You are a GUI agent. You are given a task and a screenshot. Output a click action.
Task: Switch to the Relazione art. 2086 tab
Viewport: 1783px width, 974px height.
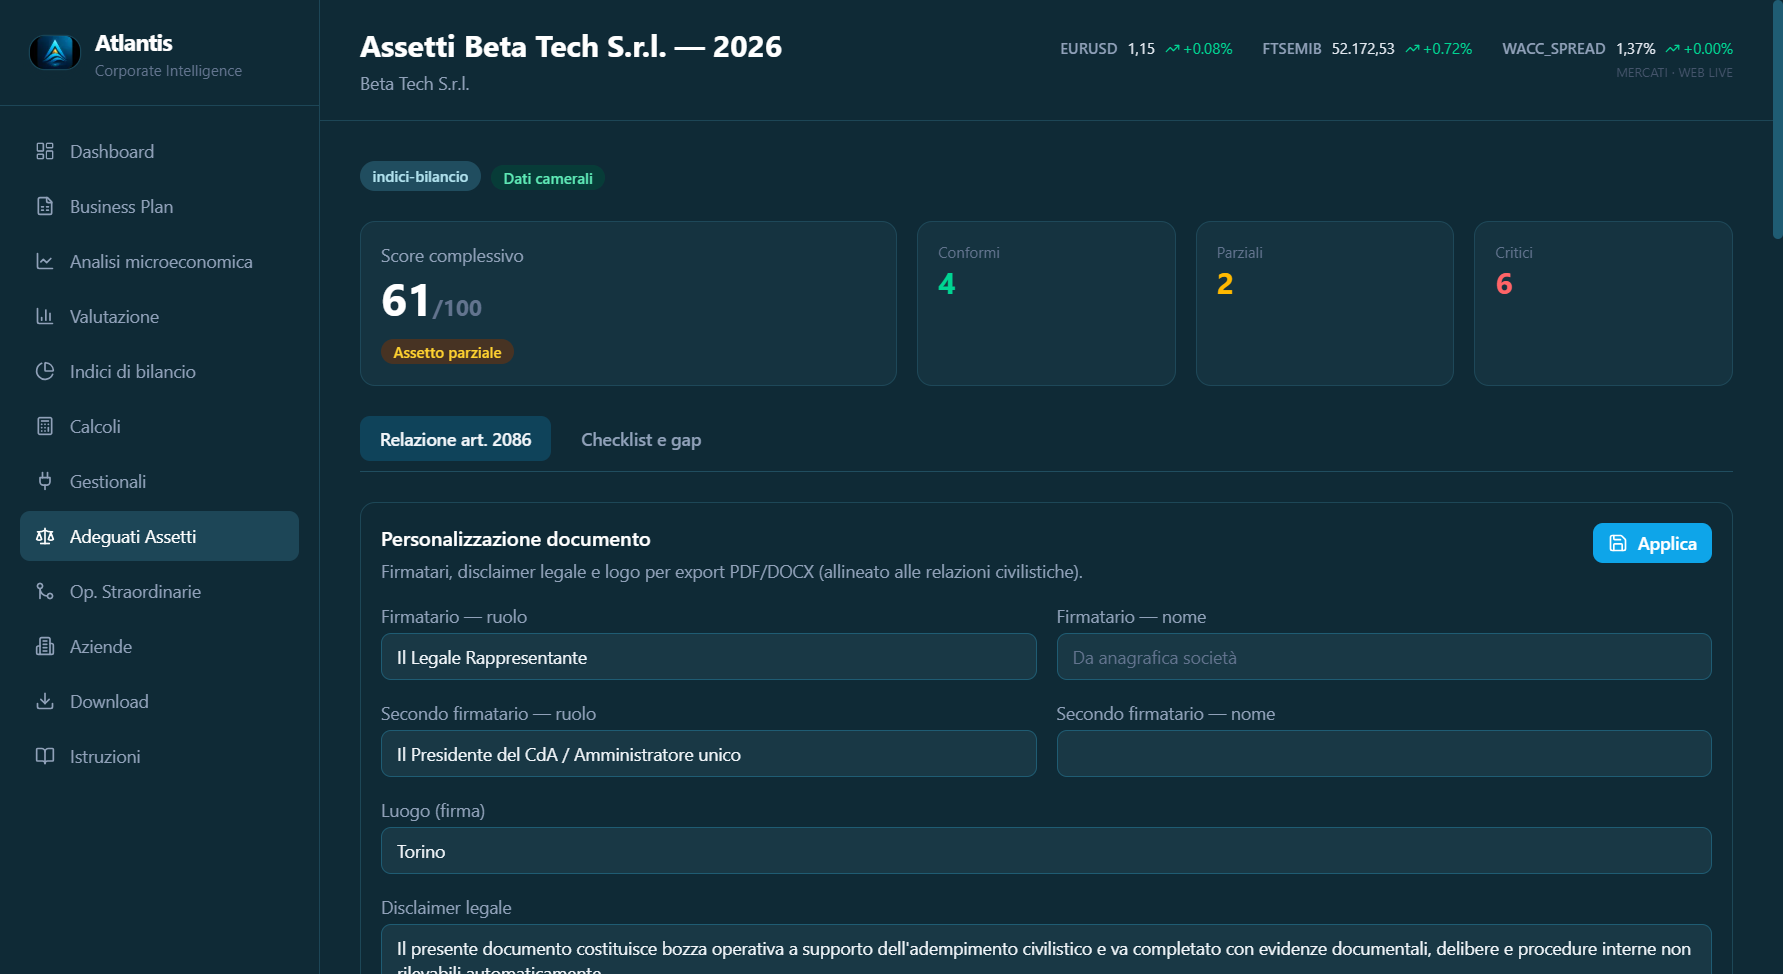click(x=455, y=439)
